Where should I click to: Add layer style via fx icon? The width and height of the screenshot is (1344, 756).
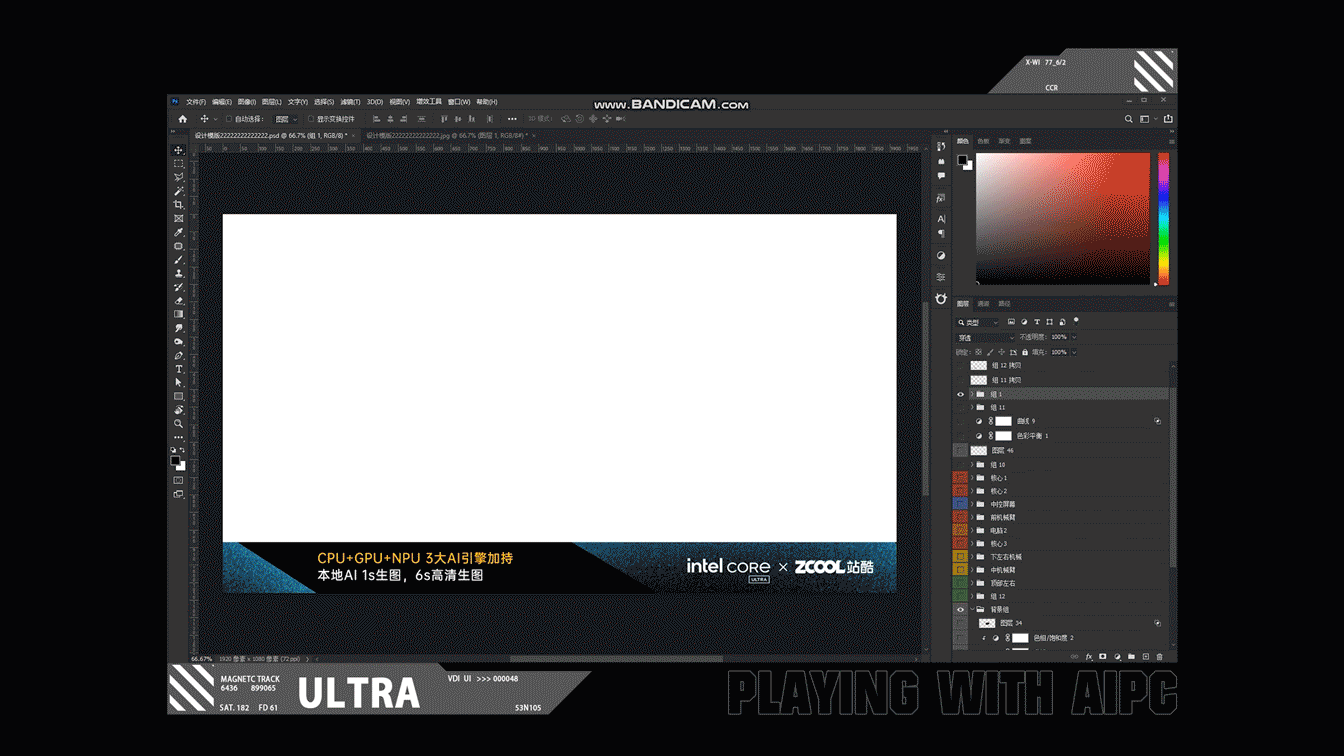click(x=1089, y=657)
